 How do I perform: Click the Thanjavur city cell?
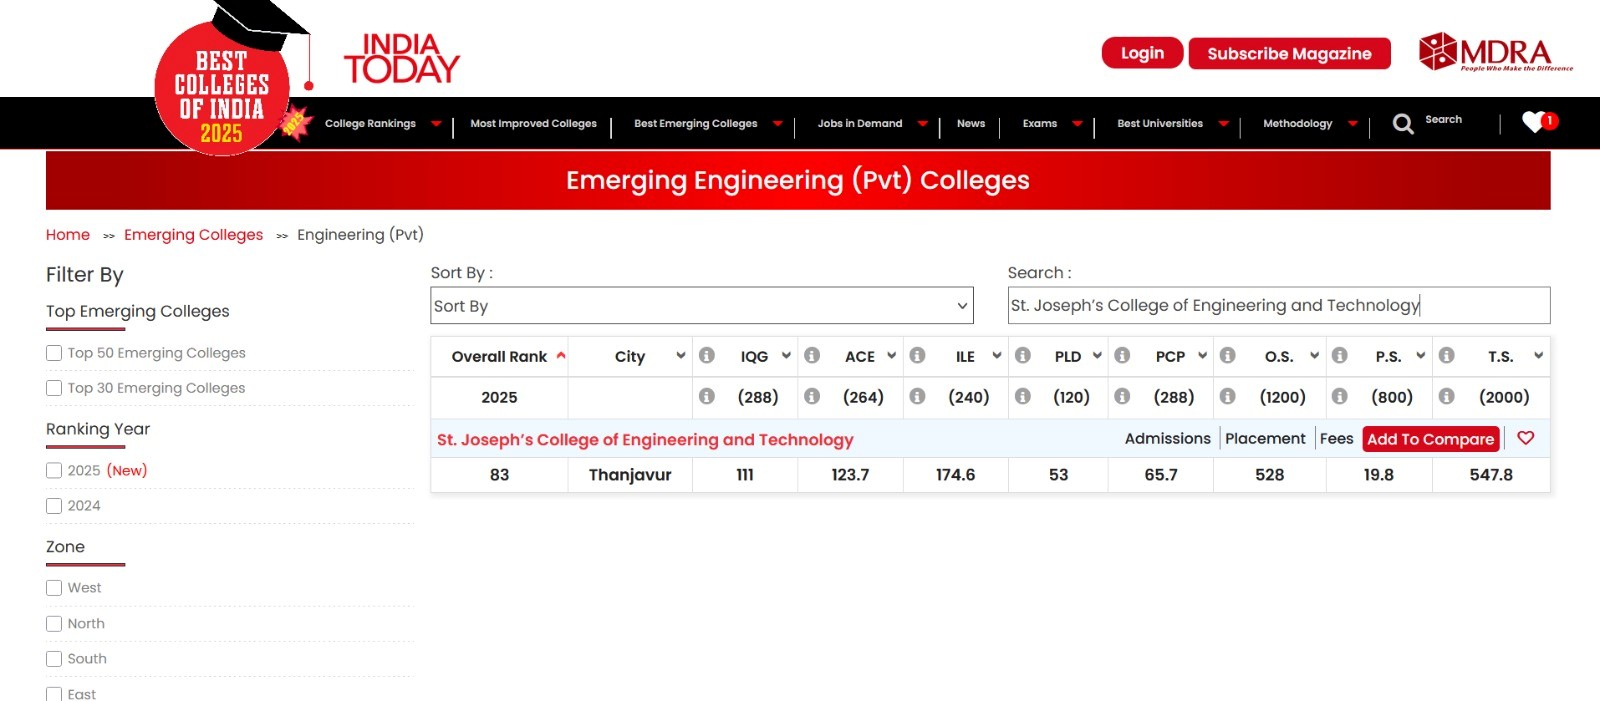[630, 475]
